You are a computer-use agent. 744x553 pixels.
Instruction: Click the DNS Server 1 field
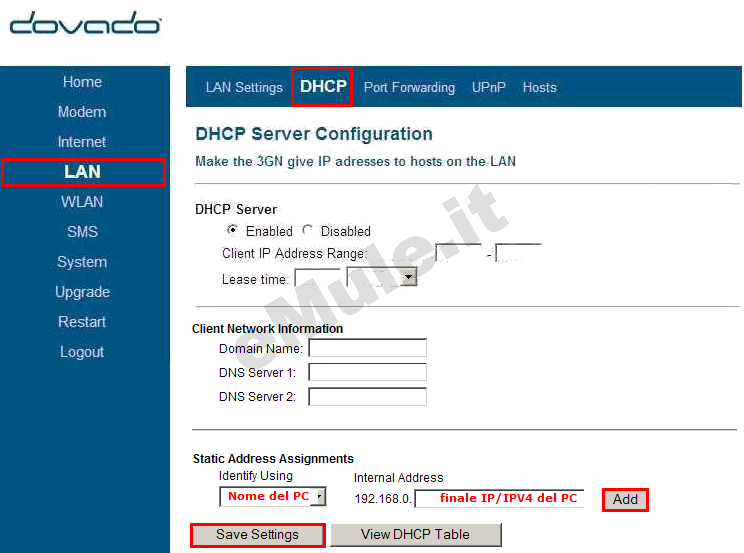[x=368, y=372]
